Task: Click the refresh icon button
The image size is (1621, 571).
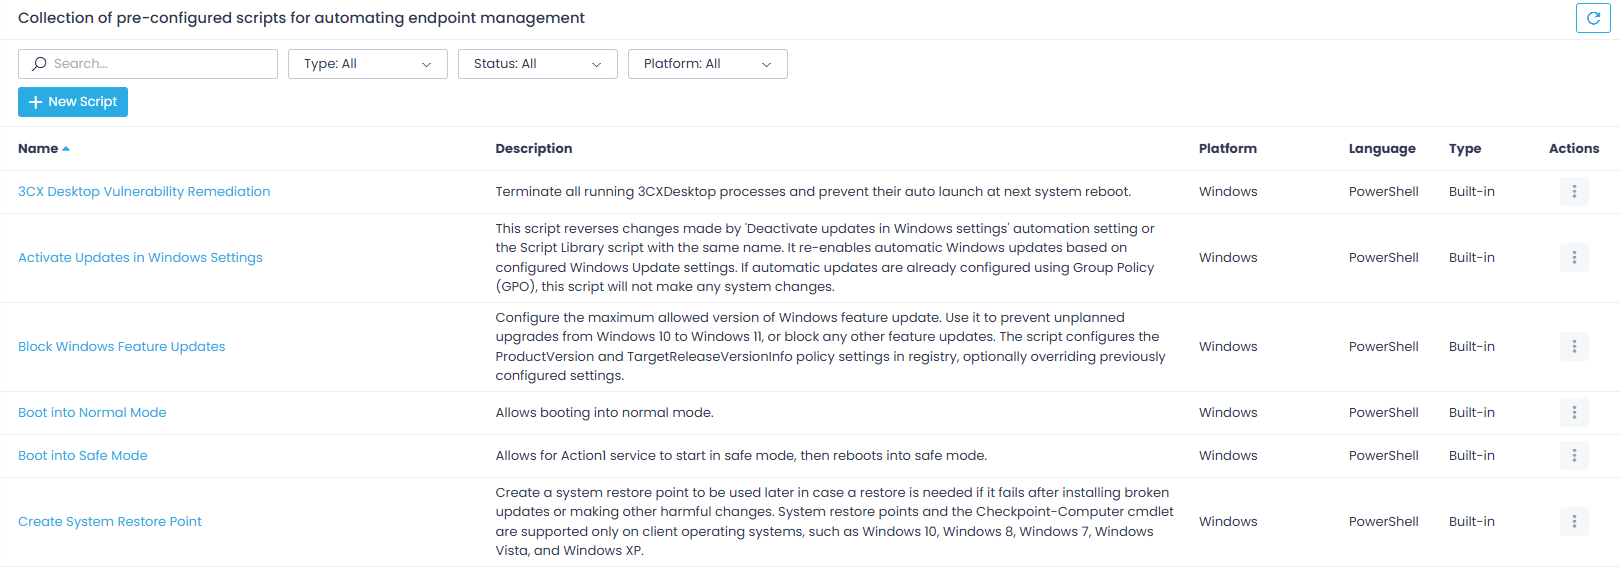Action: (1593, 18)
